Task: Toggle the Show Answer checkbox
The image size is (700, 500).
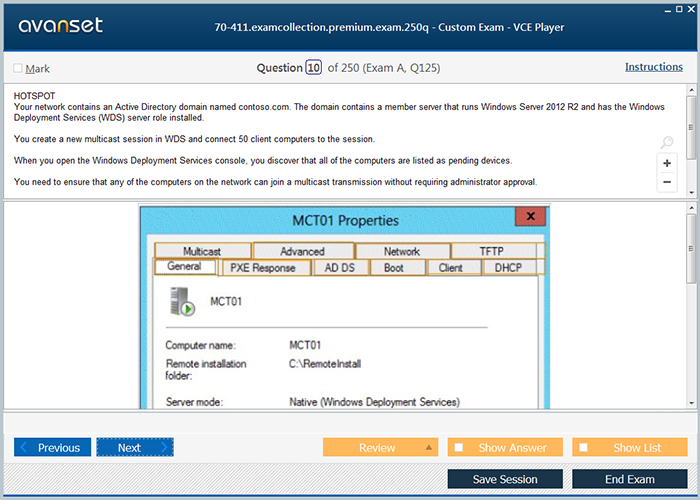Action: point(458,447)
